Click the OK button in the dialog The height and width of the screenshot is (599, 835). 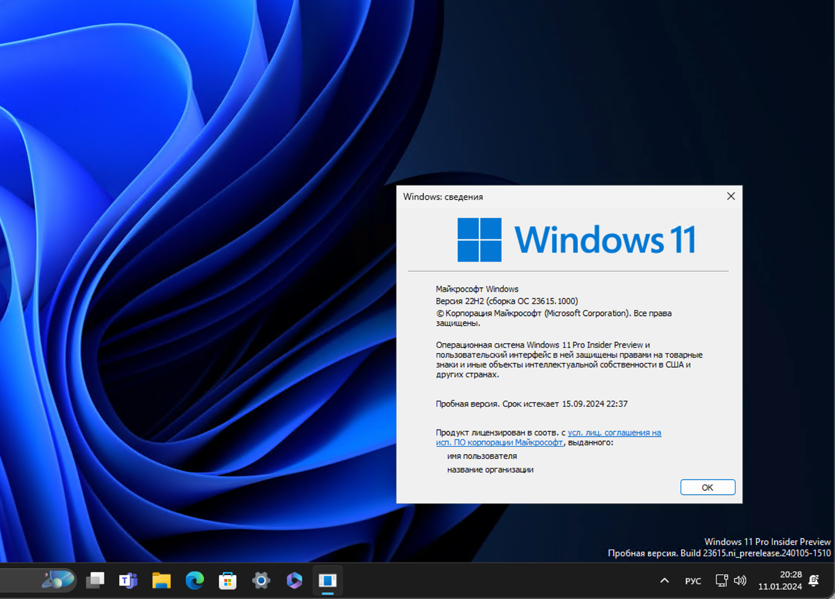(x=707, y=487)
